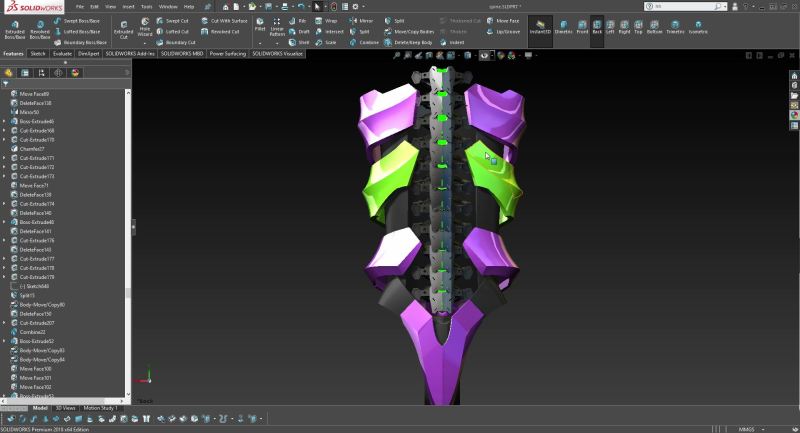
Task: Switch to Top view orientation
Action: (x=638, y=27)
